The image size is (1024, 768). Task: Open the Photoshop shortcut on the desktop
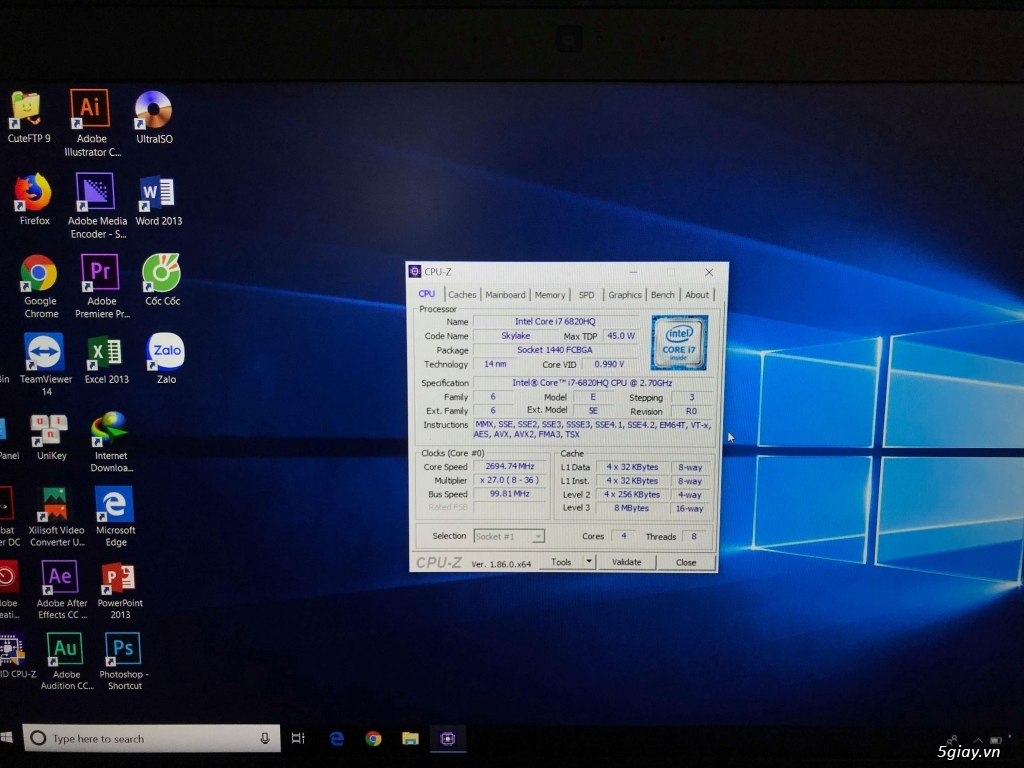tap(123, 661)
